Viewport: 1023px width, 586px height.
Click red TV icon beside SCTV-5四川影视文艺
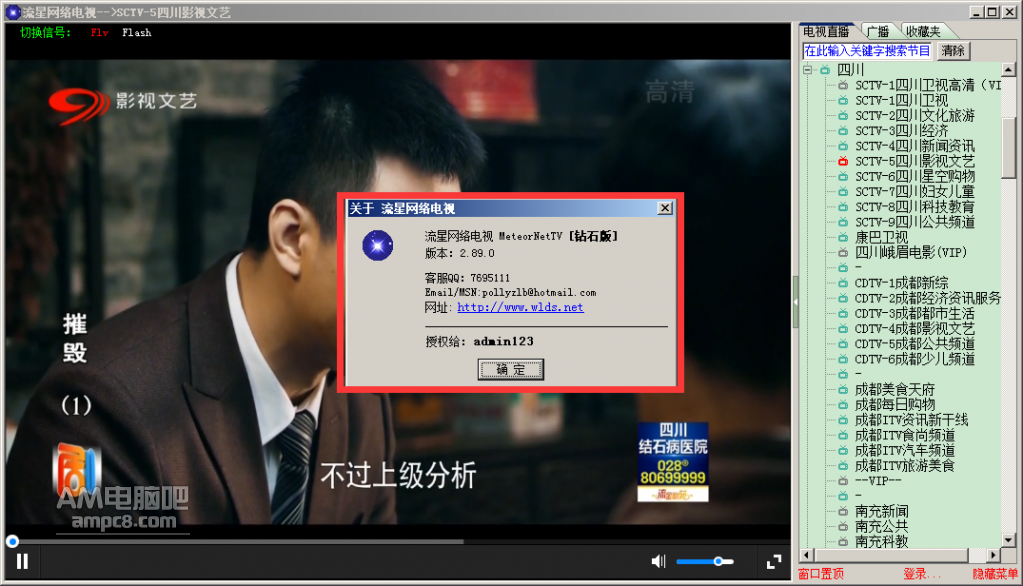tap(843, 161)
